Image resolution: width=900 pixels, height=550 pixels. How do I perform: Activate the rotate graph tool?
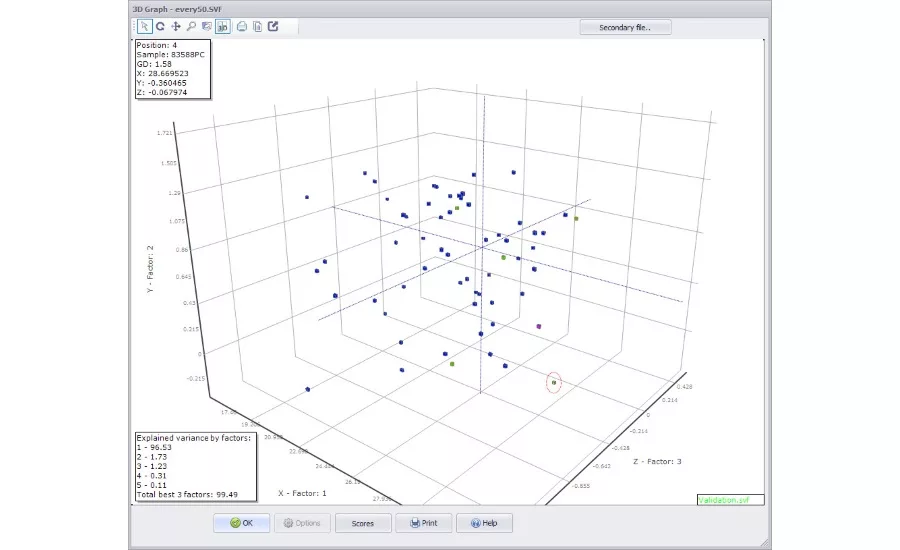coord(160,26)
